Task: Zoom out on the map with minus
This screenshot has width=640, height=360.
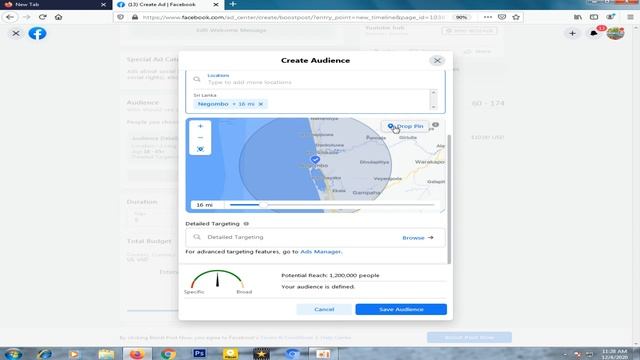Action: 200,138
